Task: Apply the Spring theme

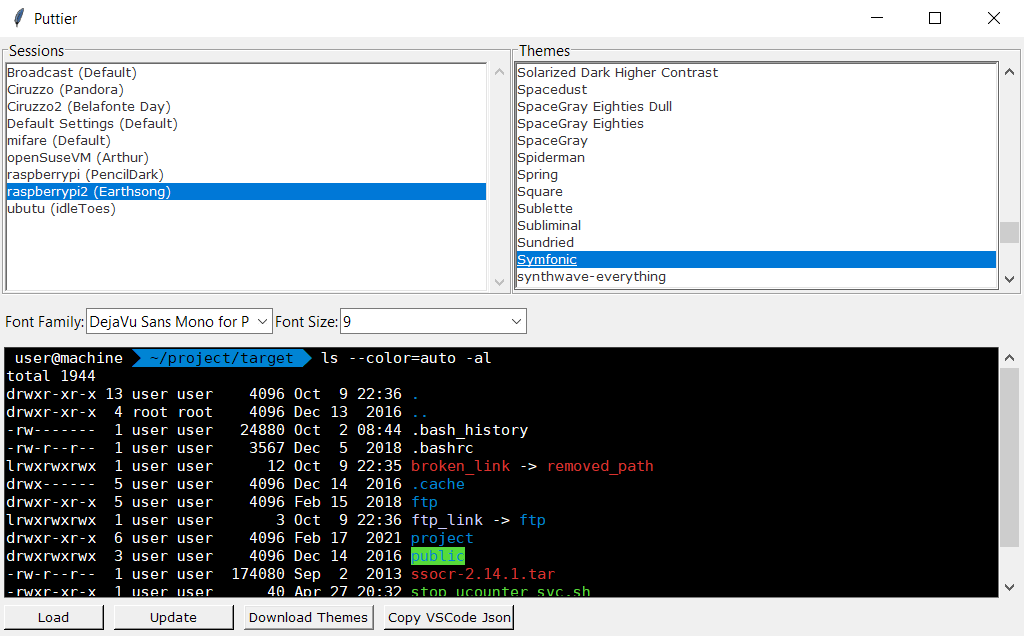Action: (756, 175)
